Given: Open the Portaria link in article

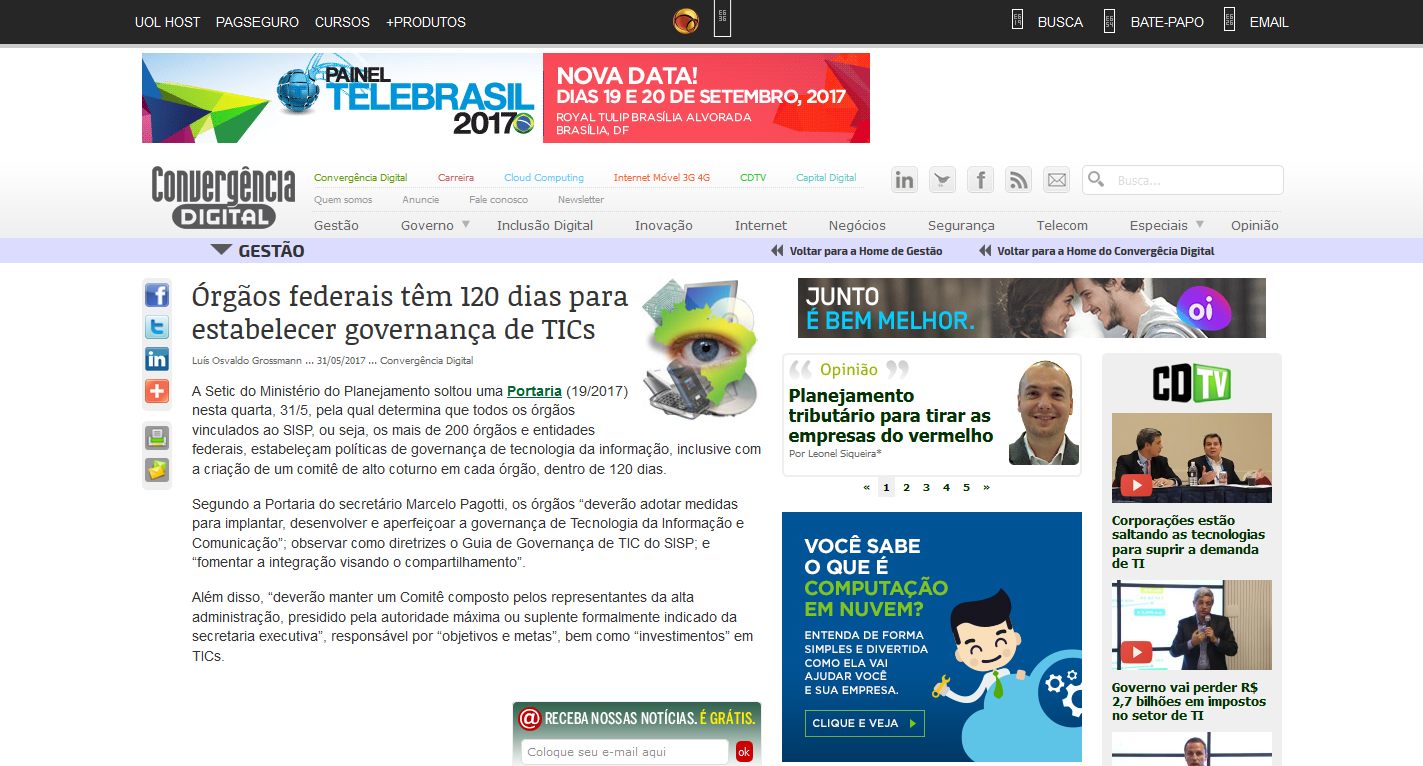Looking at the screenshot, I should click(x=534, y=391).
